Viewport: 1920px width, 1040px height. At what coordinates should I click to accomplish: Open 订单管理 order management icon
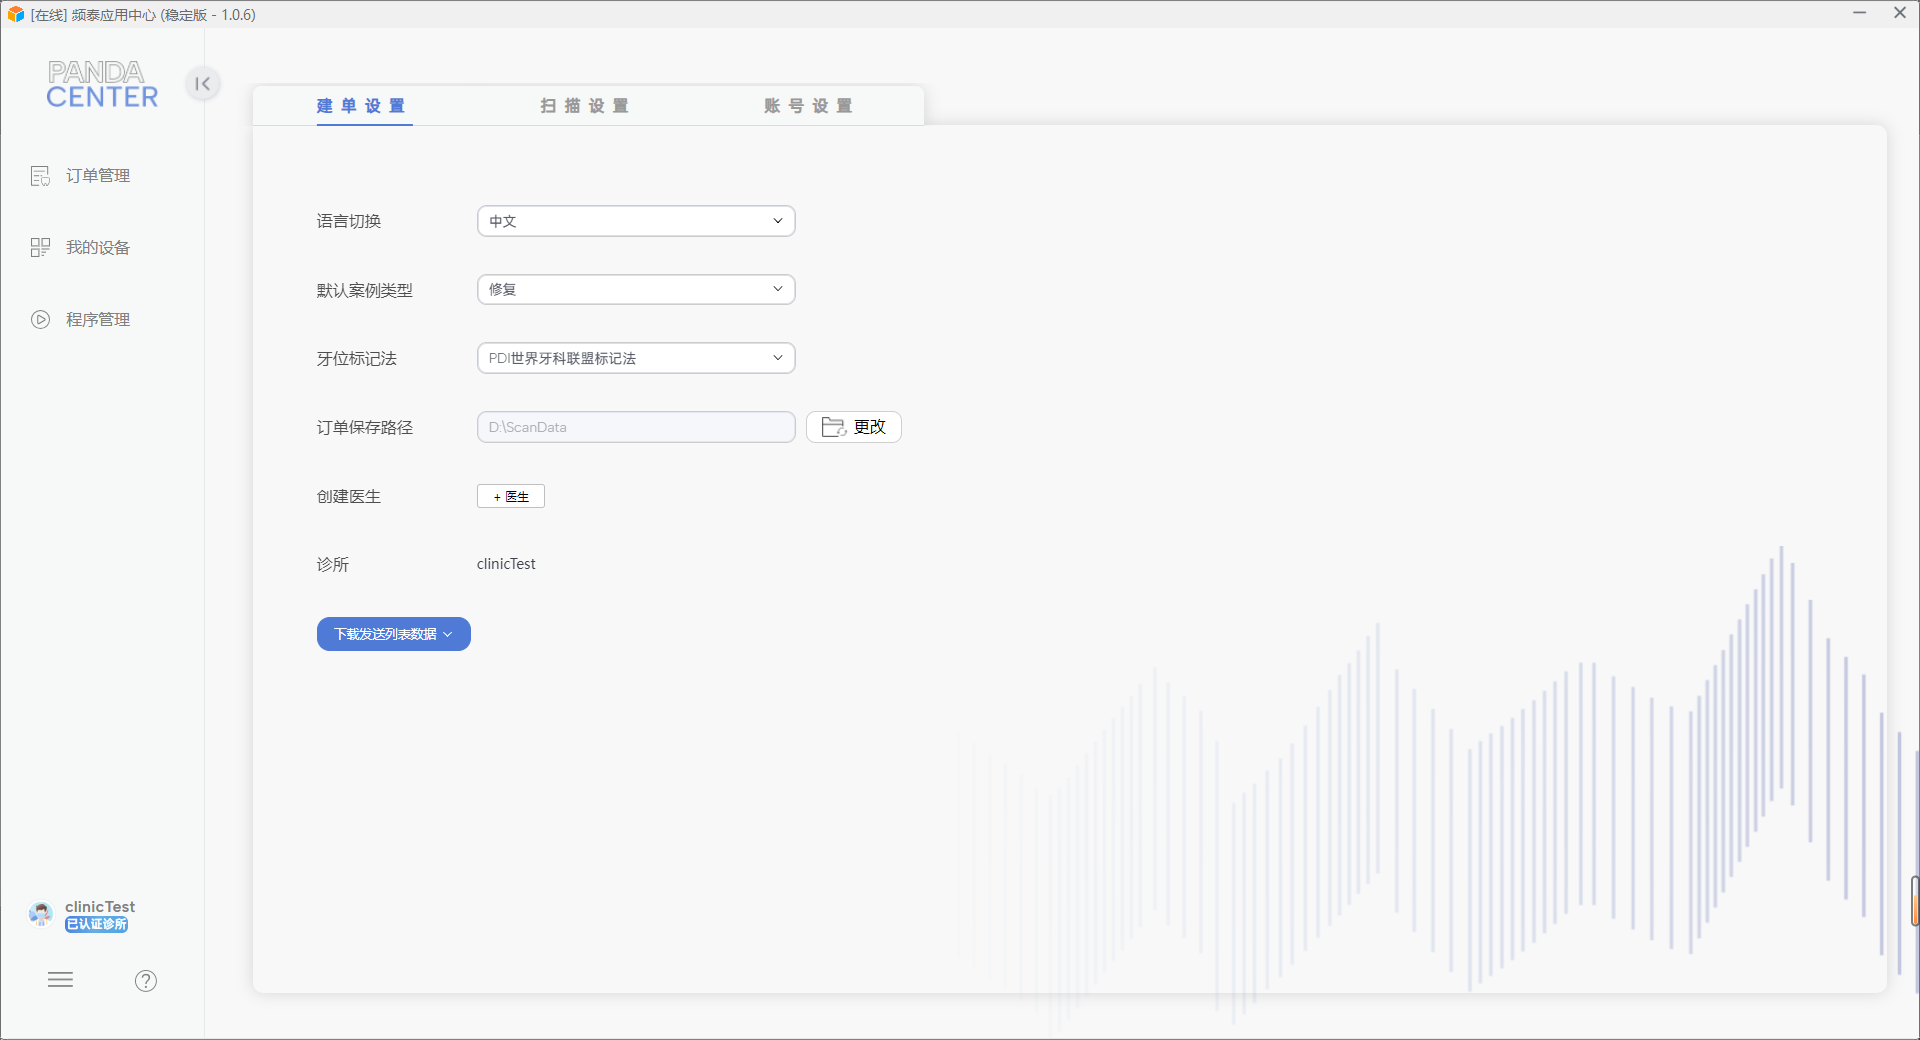point(40,176)
